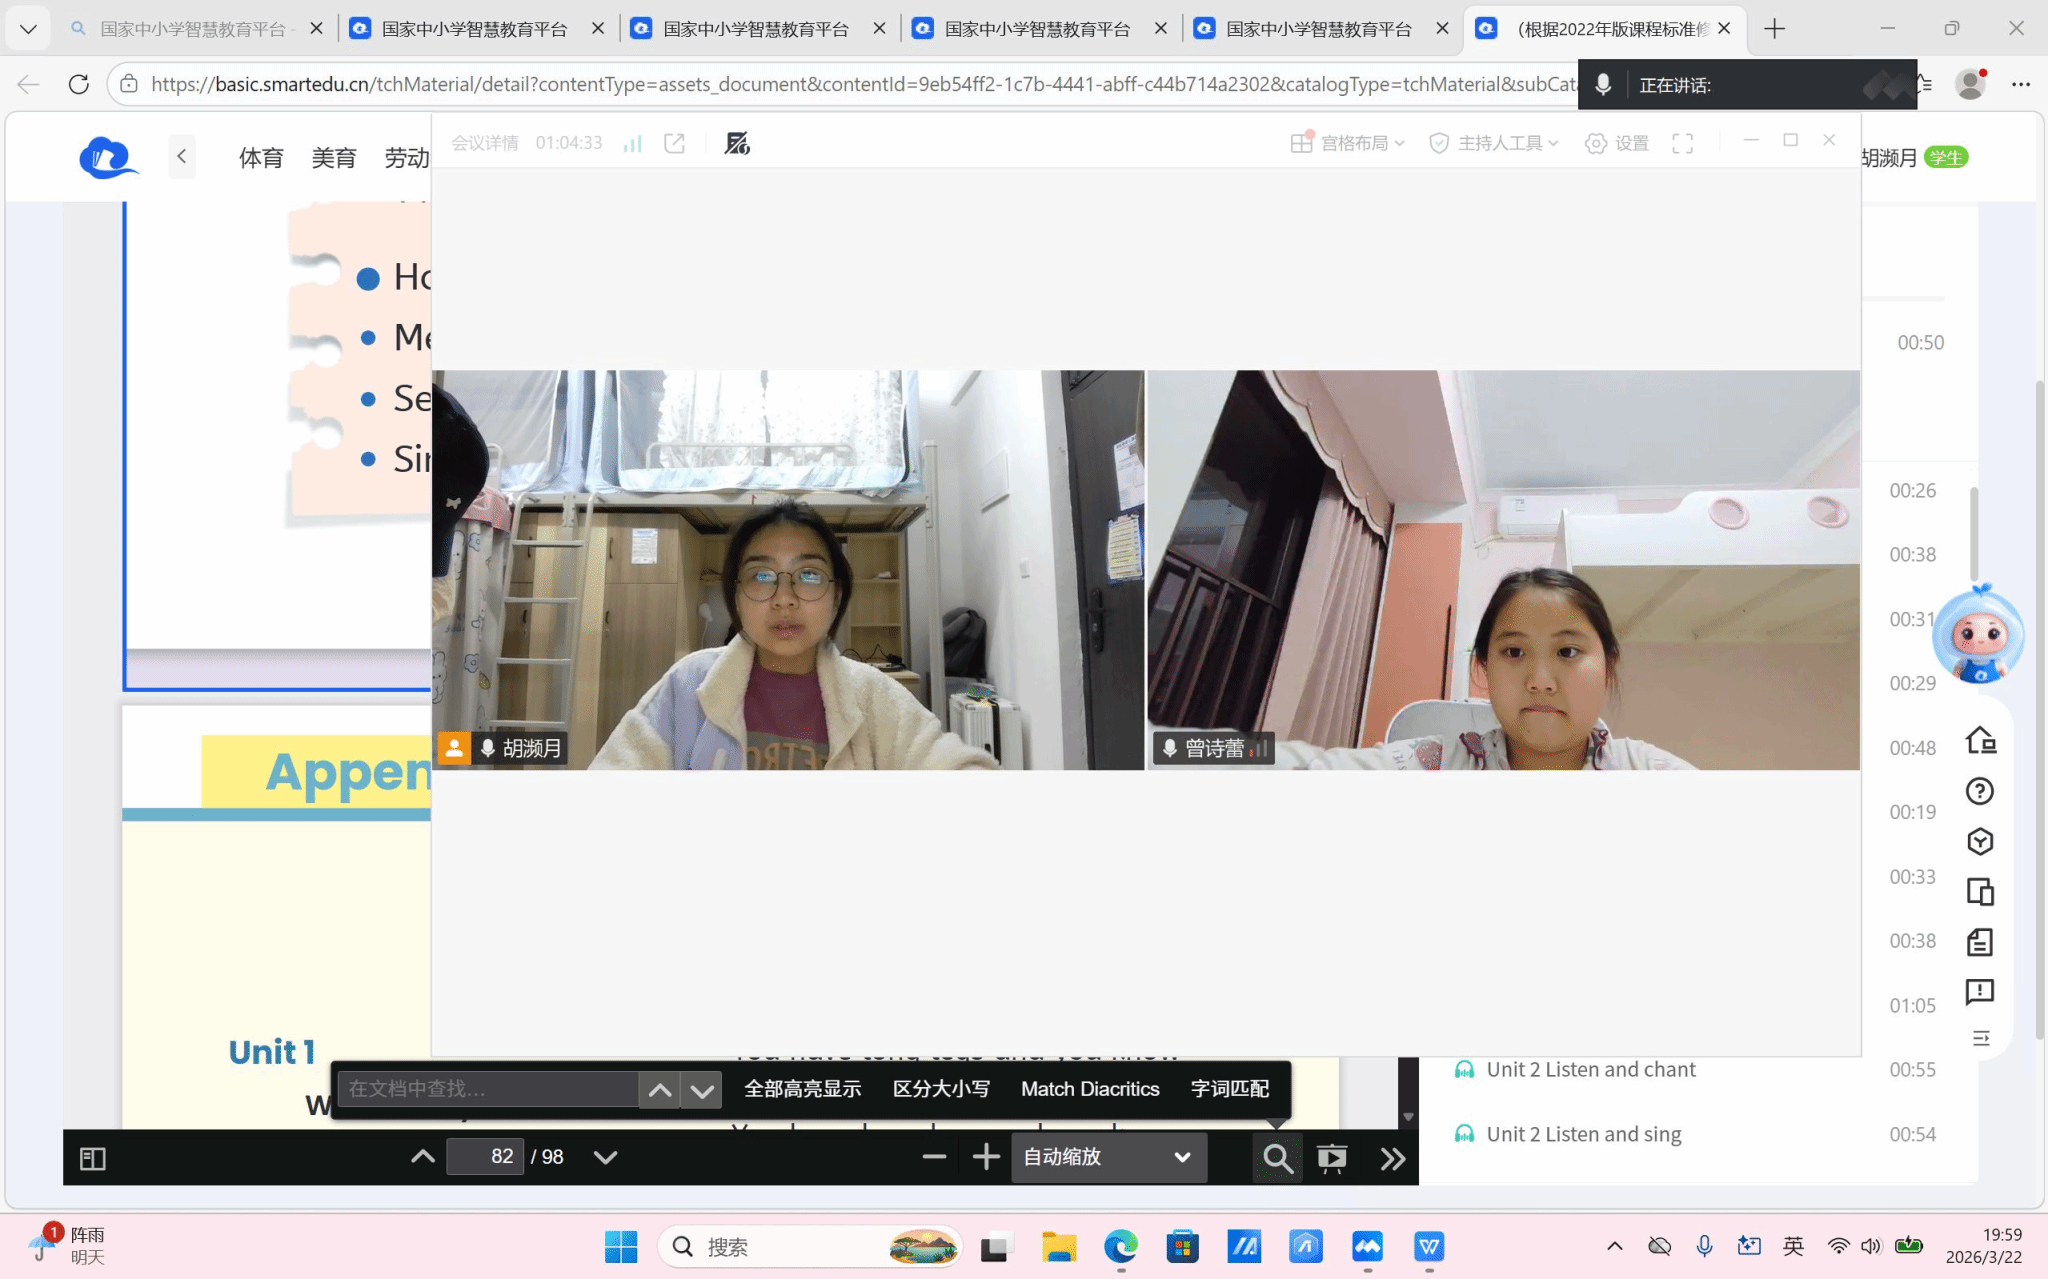Viewport: 2048px width, 1279px height.
Task: Play Unit 2 Listen and sing audio
Action: click(x=1584, y=1134)
